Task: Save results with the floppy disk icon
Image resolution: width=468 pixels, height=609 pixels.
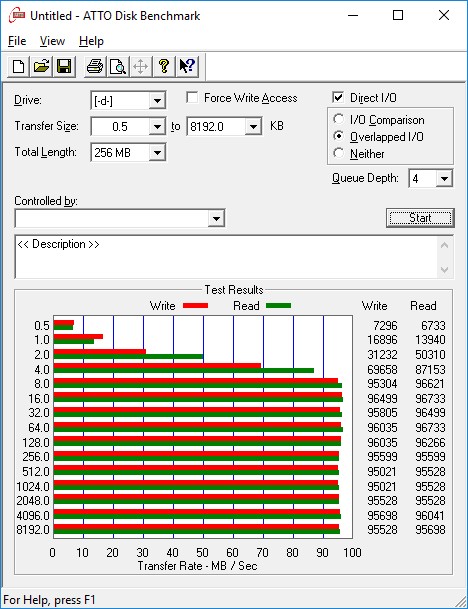Action: pyautogui.click(x=64, y=66)
